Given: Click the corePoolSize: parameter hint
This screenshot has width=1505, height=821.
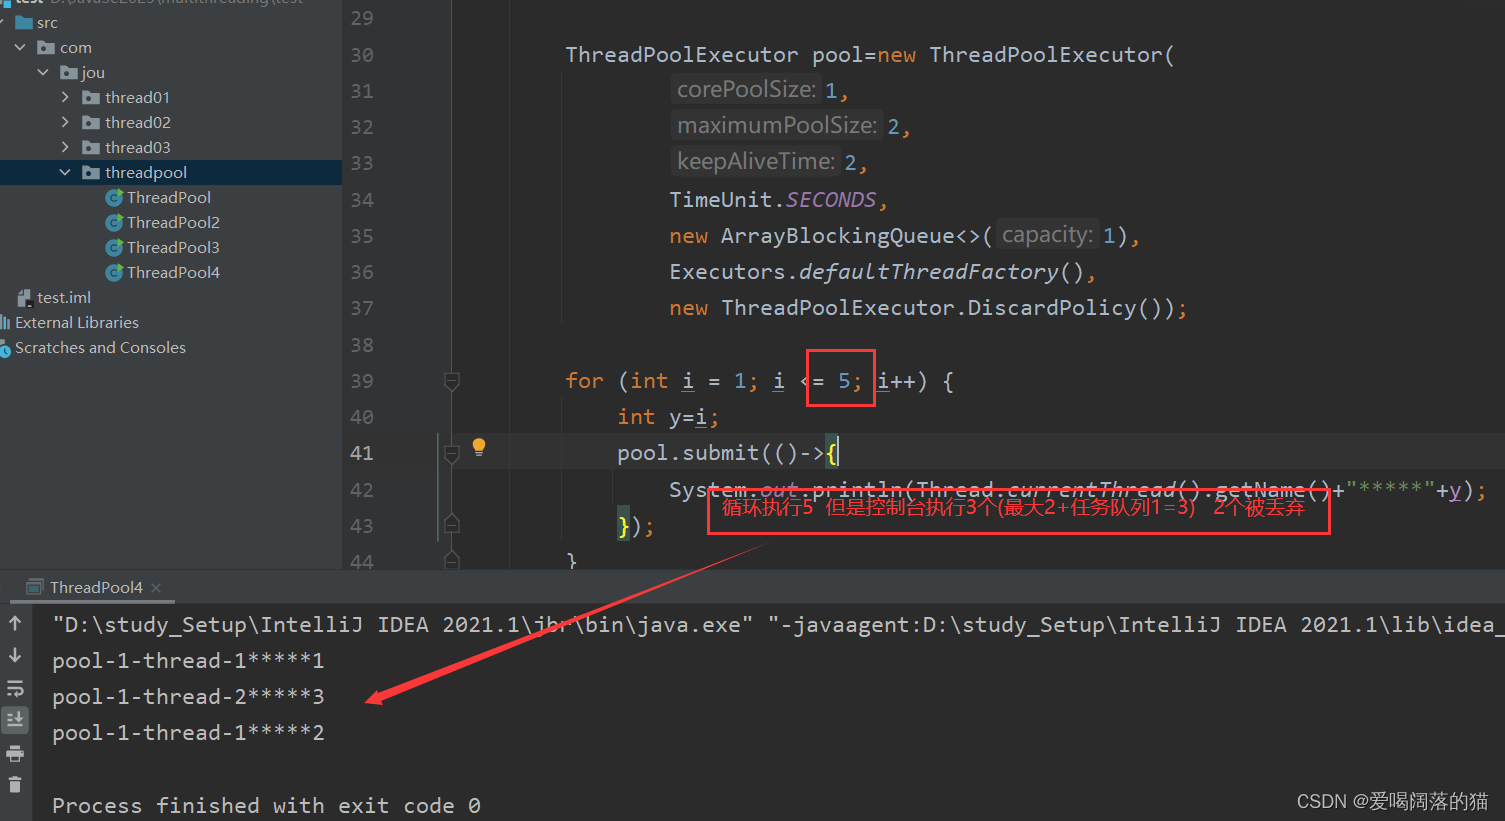Looking at the screenshot, I should pos(746,89).
